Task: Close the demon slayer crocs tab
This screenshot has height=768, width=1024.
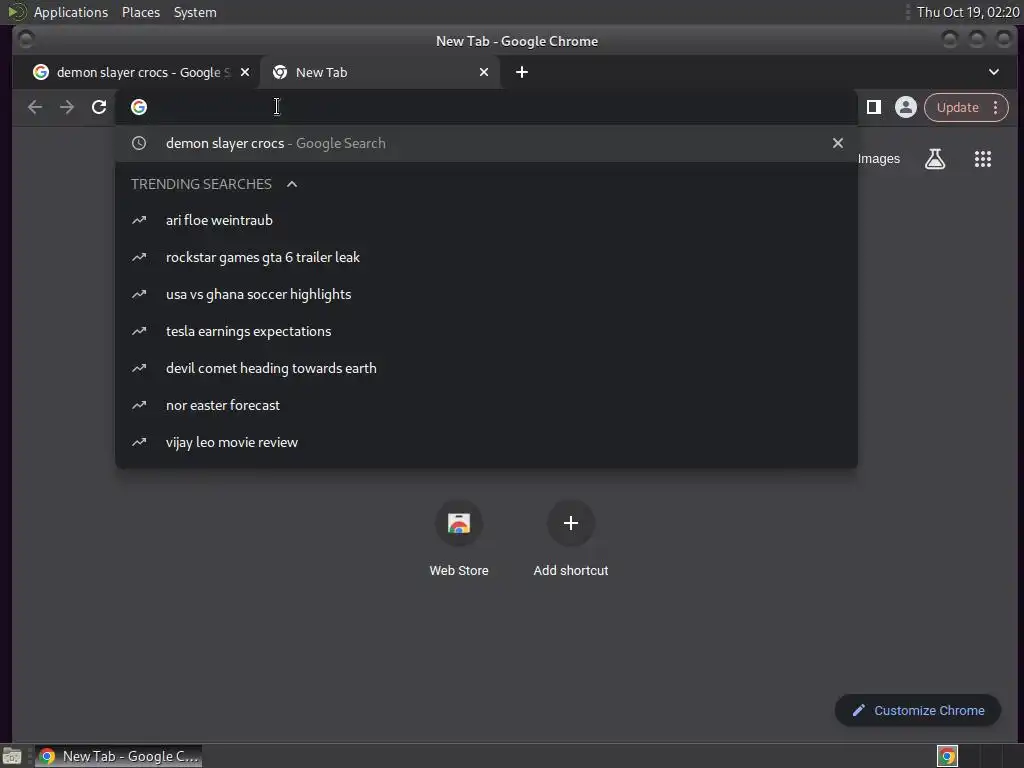Action: [x=244, y=72]
